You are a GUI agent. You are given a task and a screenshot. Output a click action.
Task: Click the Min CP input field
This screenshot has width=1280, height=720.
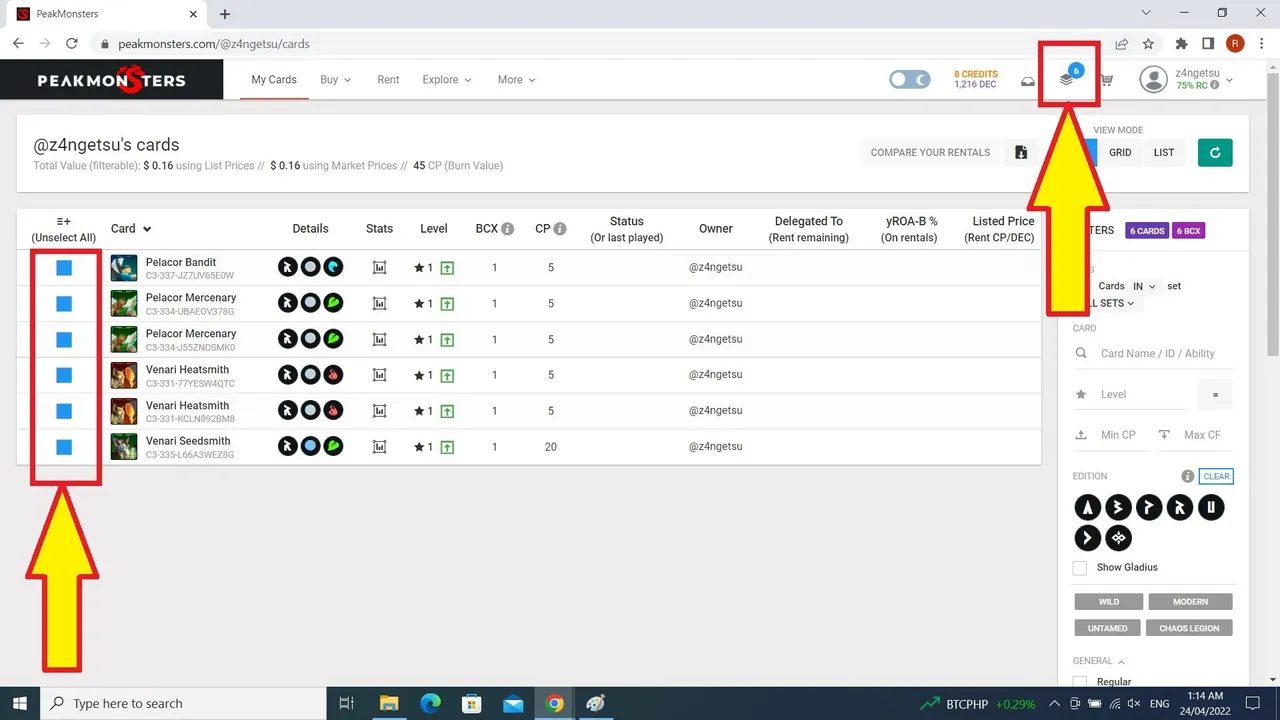(1110, 435)
